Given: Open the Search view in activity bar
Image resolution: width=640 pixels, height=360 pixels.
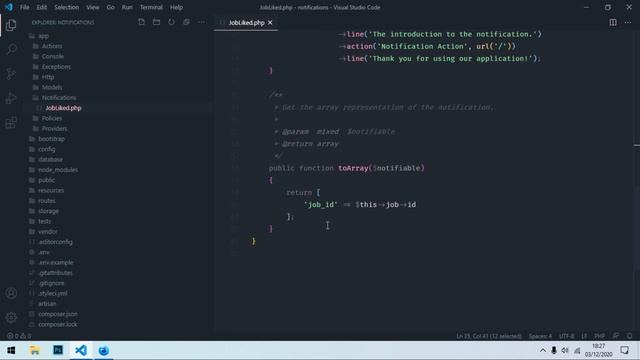Looking at the screenshot, I should (x=11, y=49).
